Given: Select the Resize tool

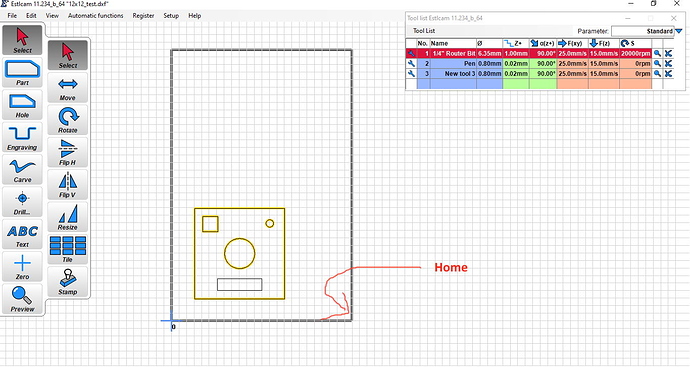Looking at the screenshot, I should pyautogui.click(x=68, y=217).
